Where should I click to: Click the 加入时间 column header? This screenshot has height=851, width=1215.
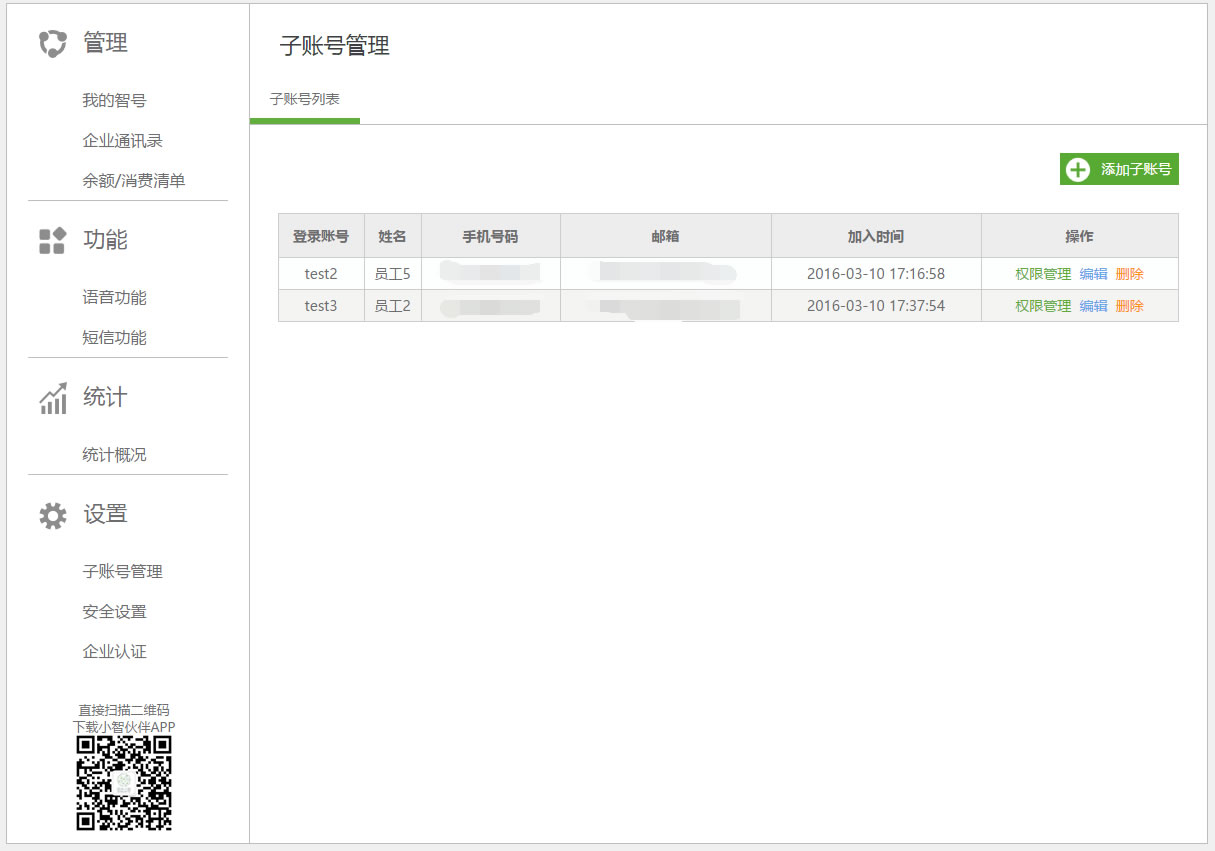875,236
